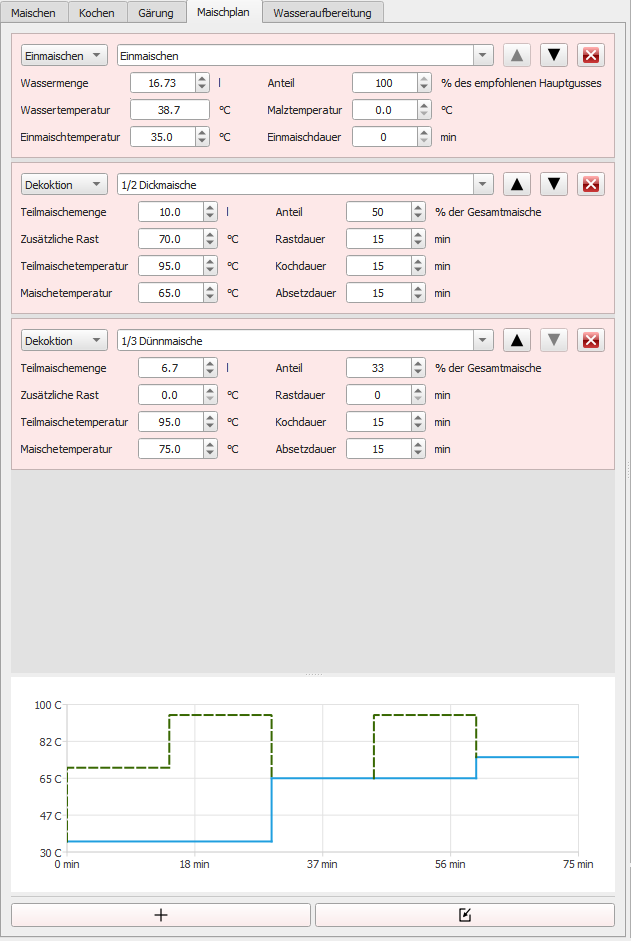The image size is (631, 941).
Task: Open the Einmaischen type dropdown
Action: 64,56
